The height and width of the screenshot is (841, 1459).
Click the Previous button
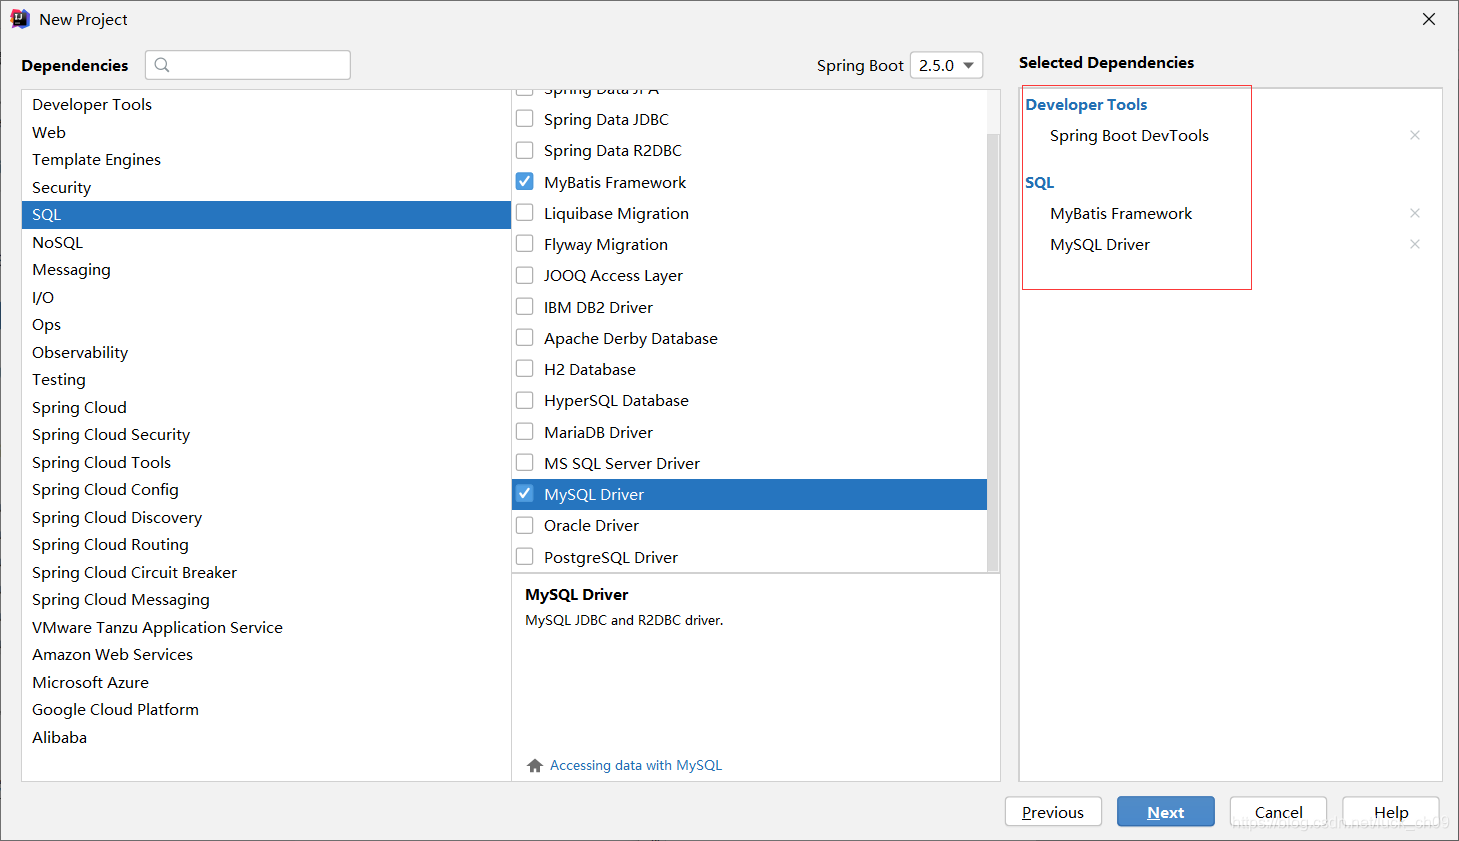pos(1053,812)
